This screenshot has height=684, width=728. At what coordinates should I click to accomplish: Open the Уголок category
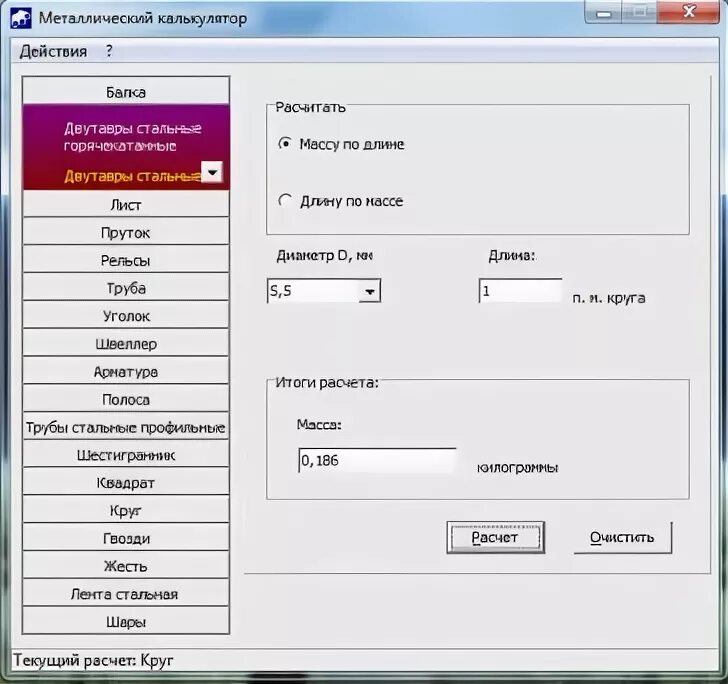pos(126,316)
